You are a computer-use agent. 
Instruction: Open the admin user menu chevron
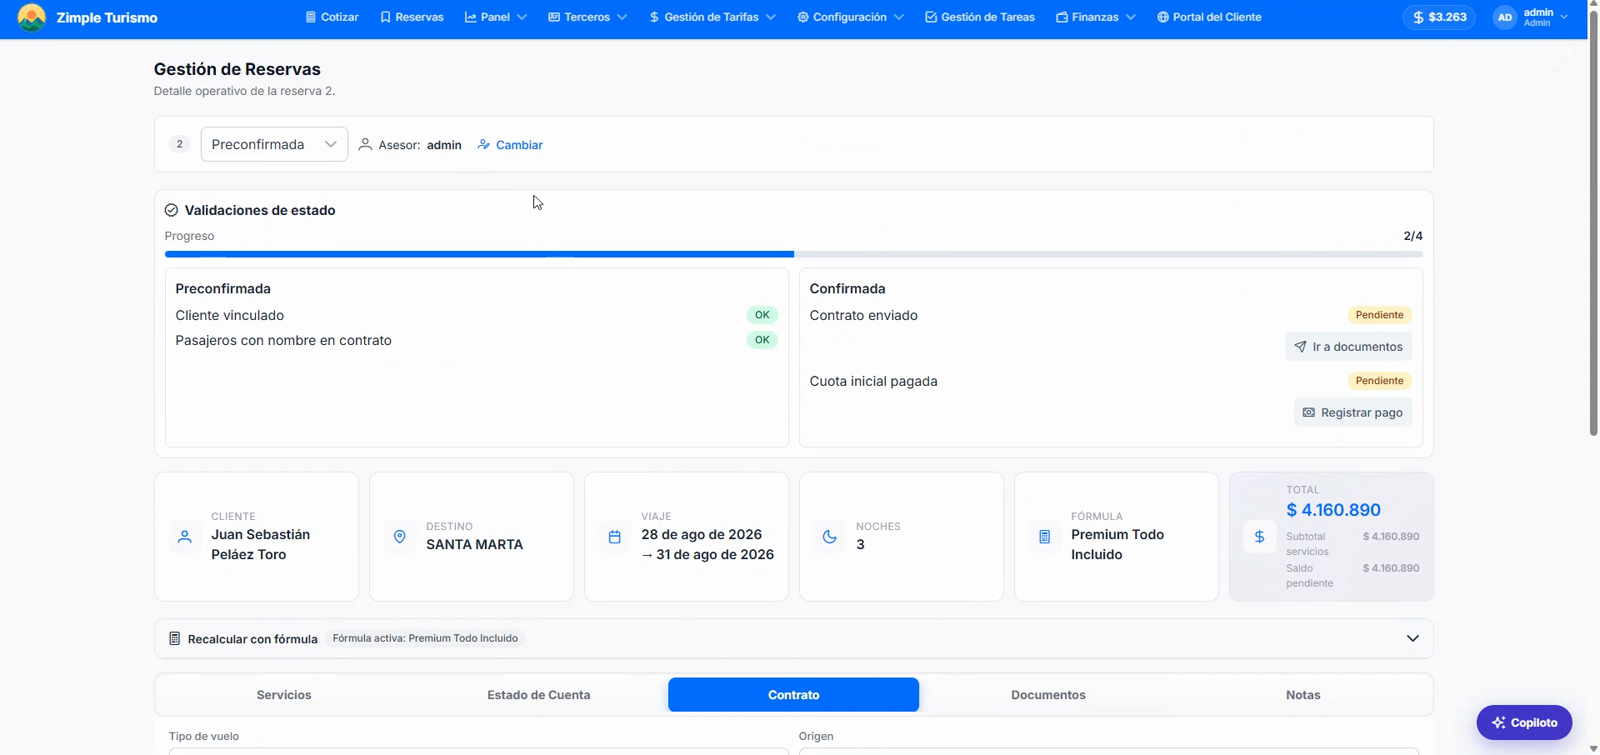1564,17
